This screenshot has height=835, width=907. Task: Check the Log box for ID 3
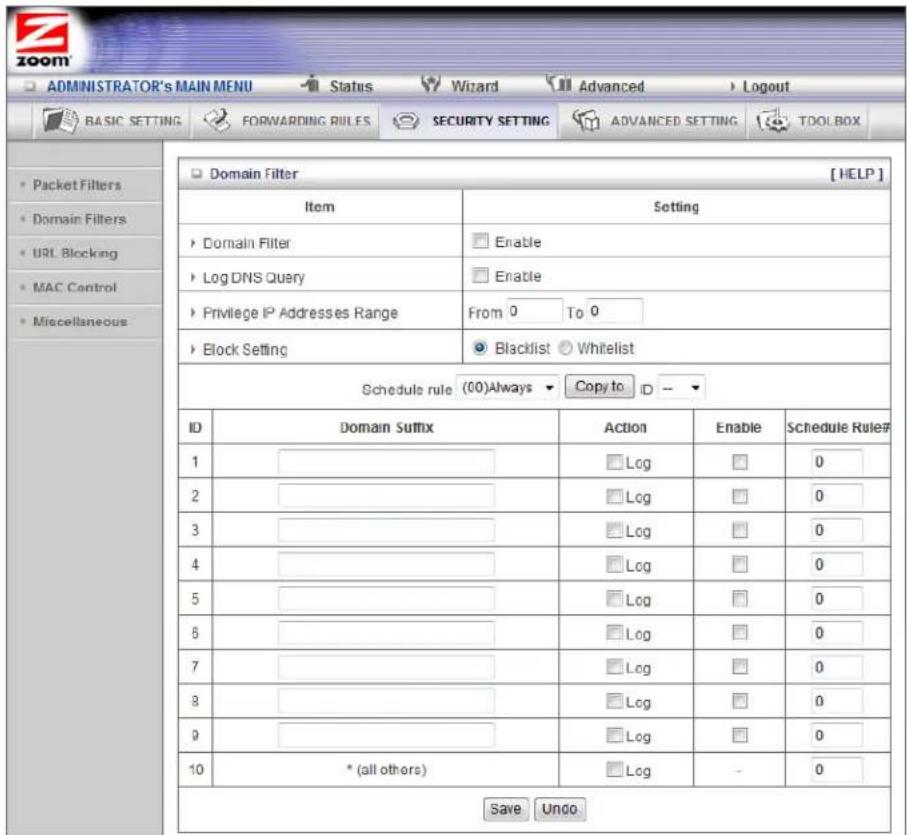click(614, 530)
